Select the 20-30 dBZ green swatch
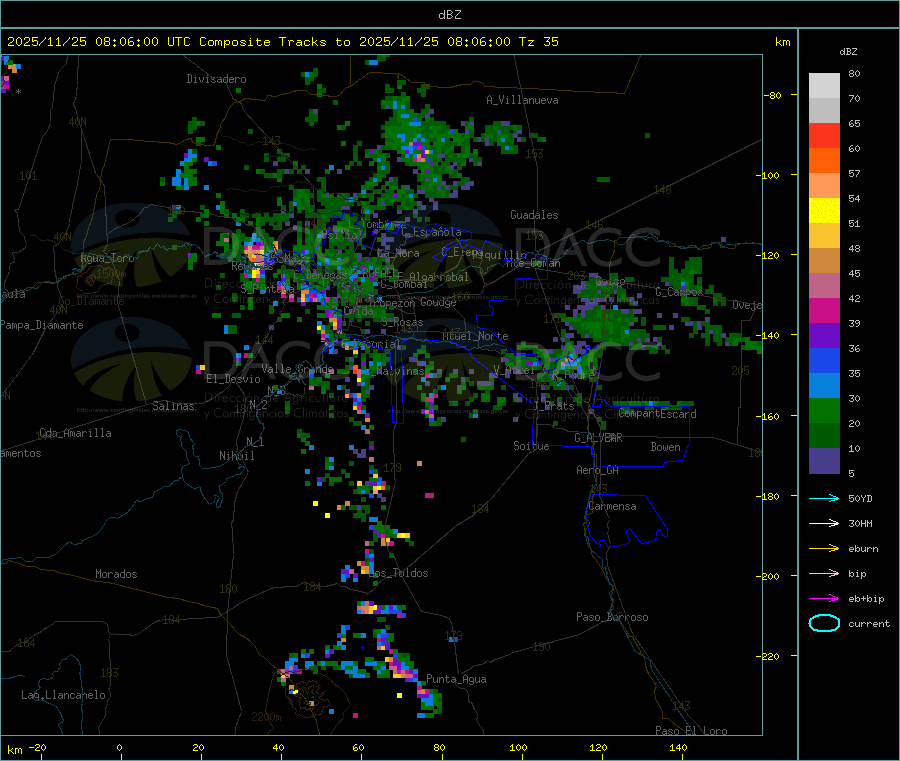Viewport: 900px width, 761px height. [x=824, y=411]
